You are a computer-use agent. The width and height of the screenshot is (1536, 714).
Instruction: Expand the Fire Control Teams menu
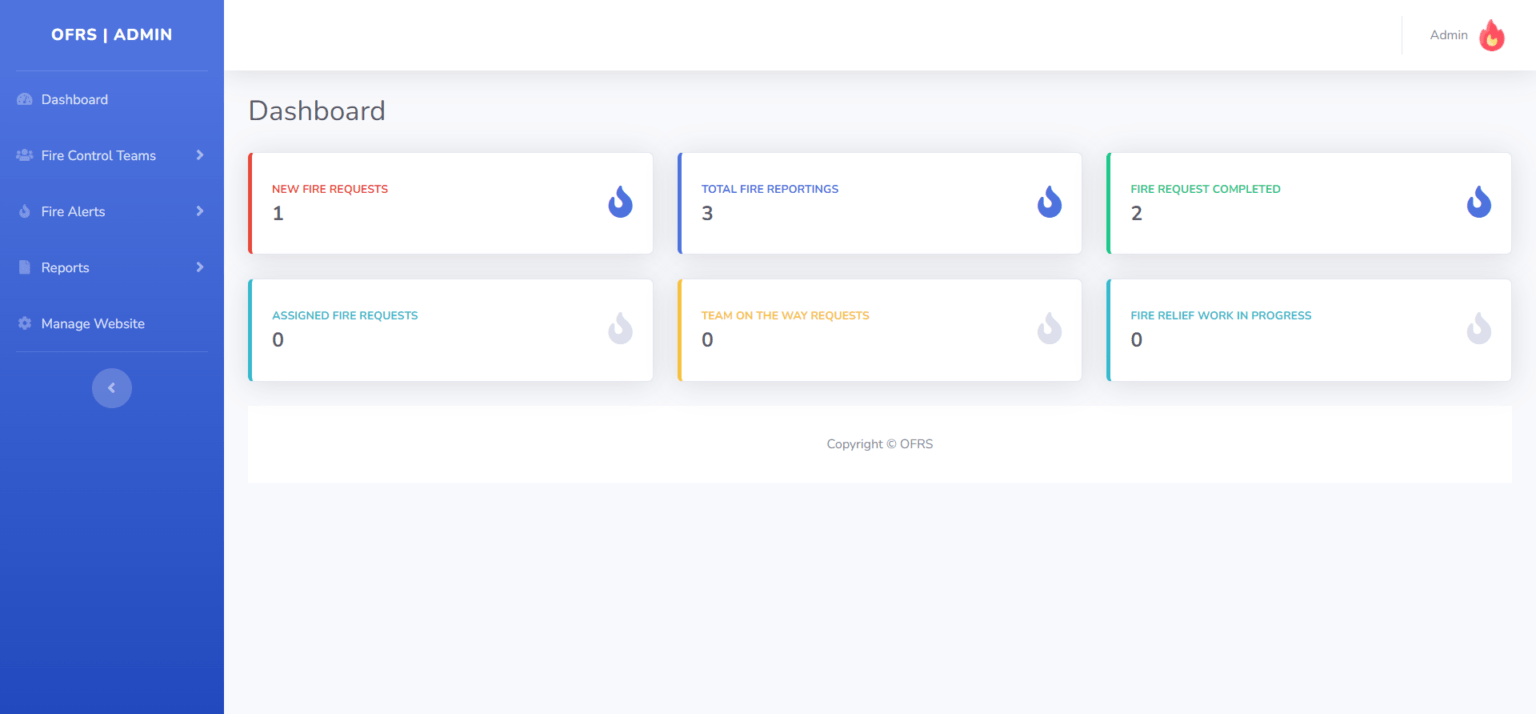click(x=199, y=155)
